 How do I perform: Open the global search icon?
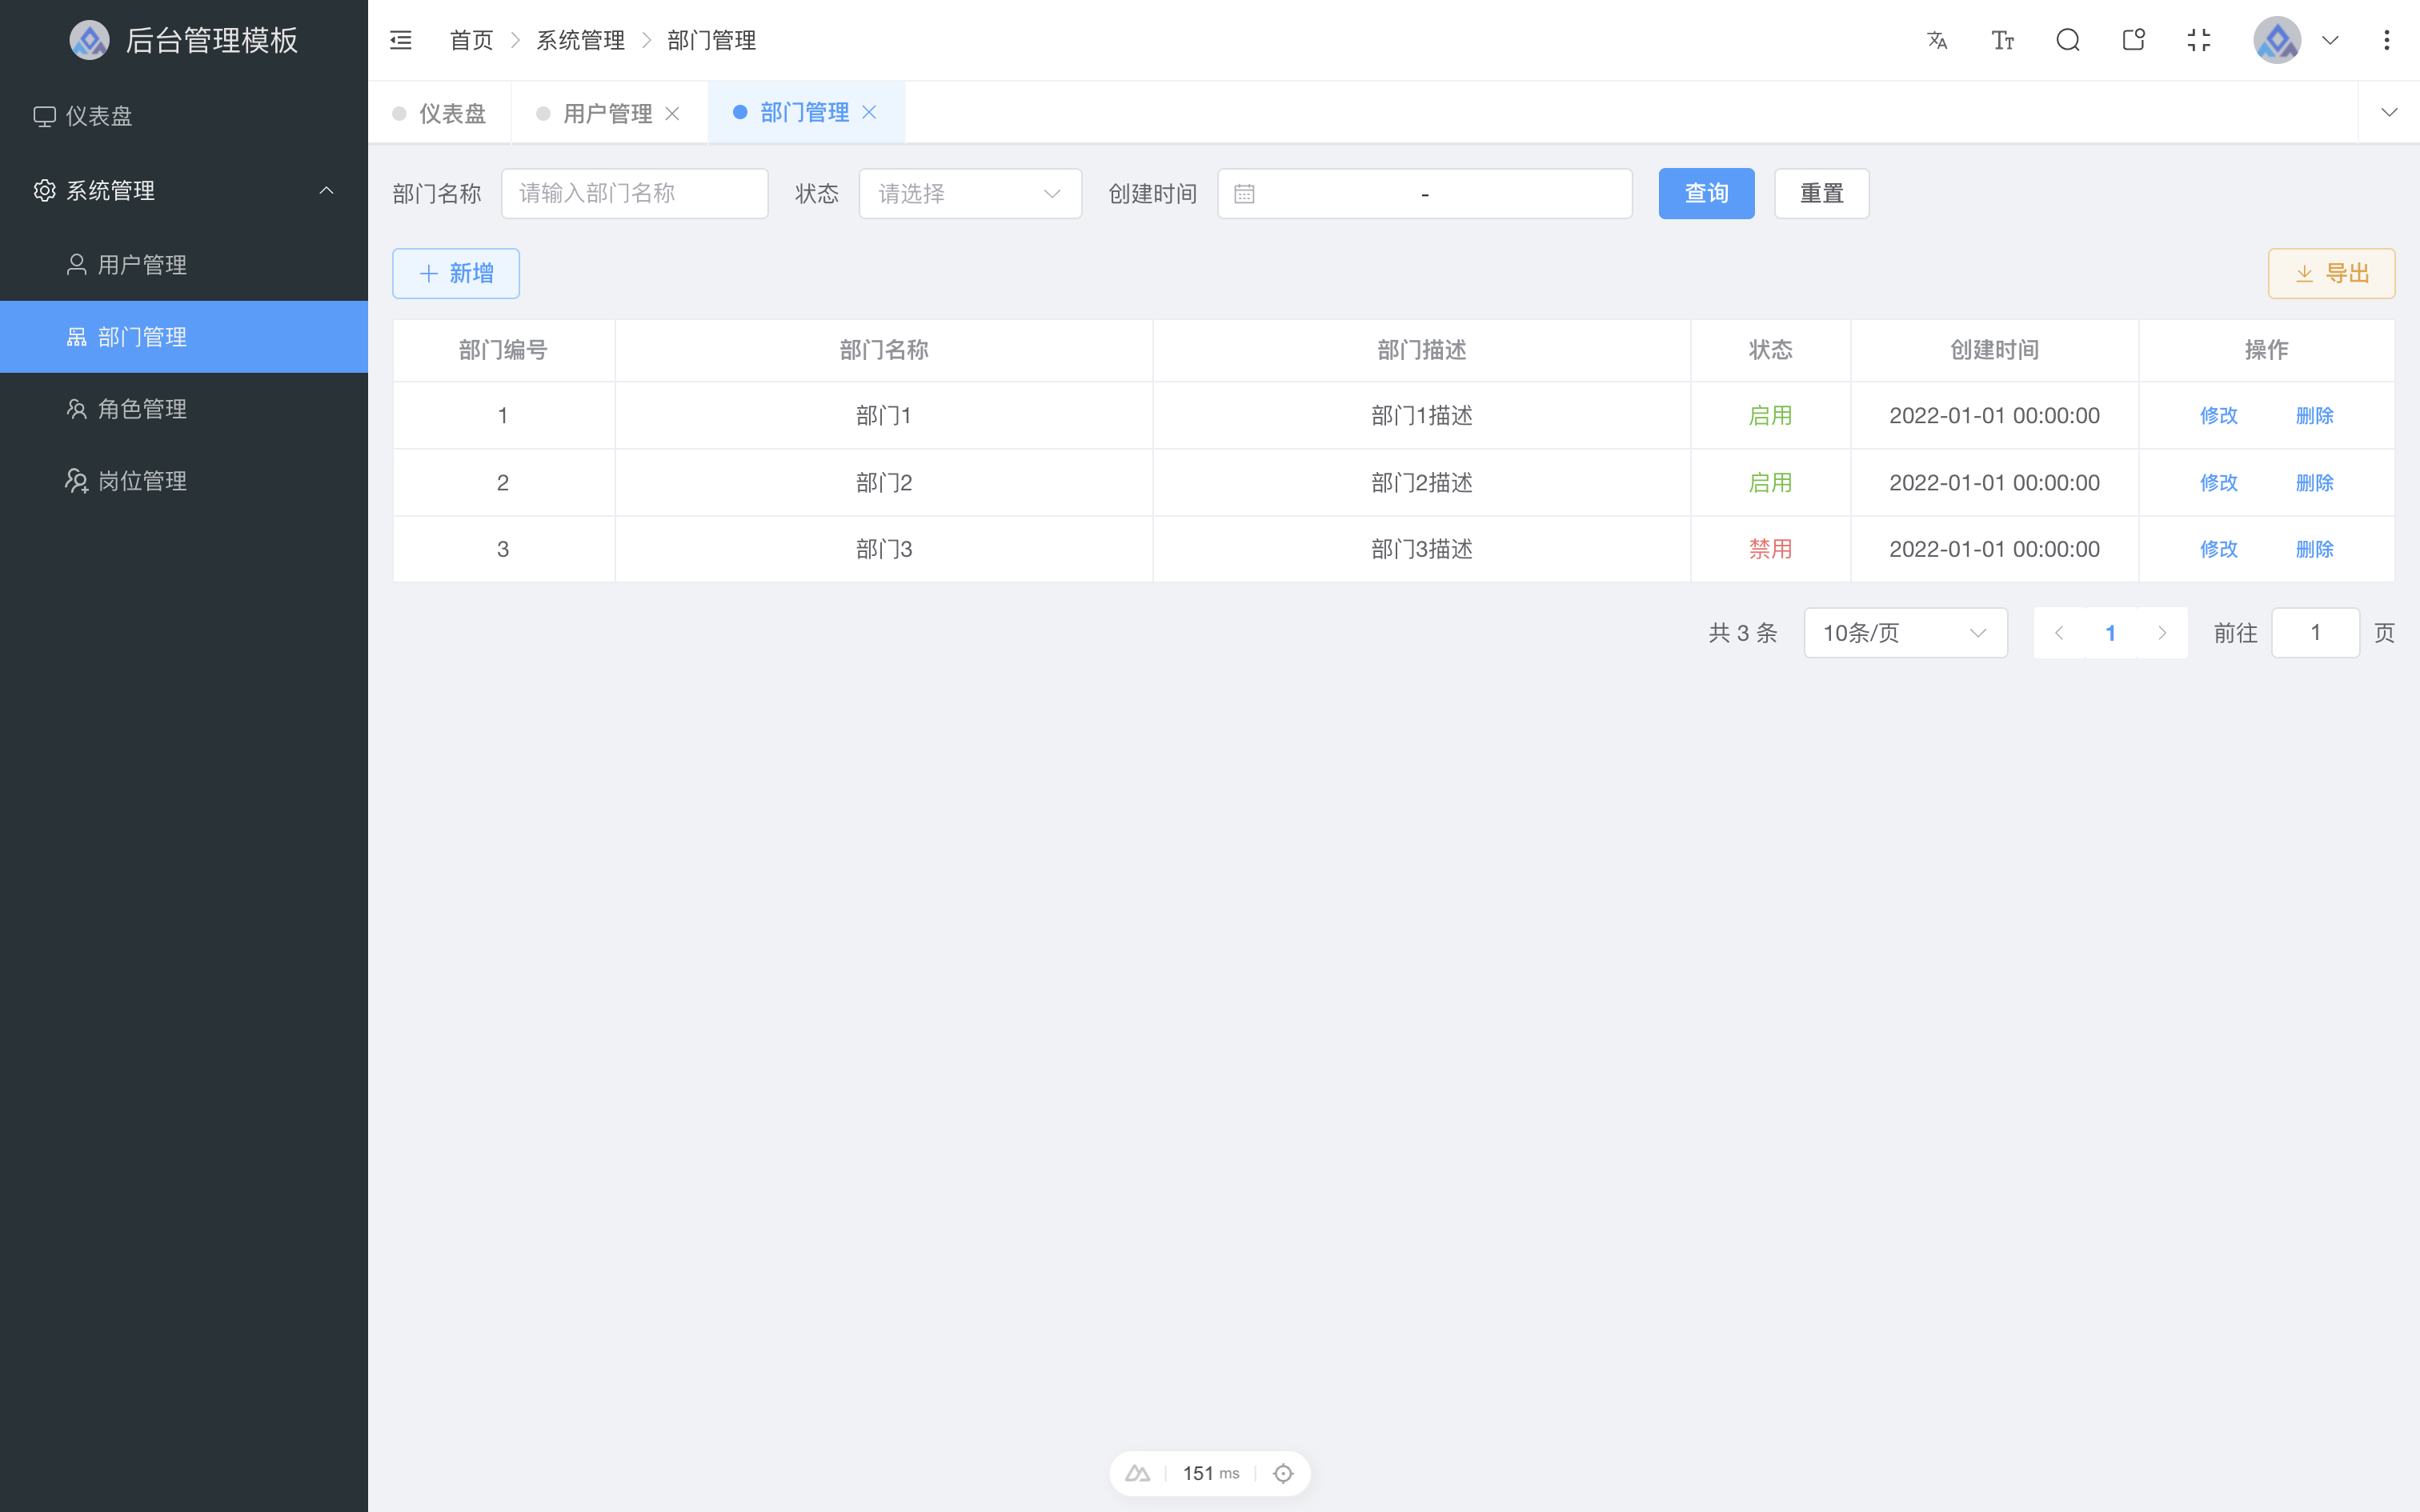click(x=2068, y=40)
